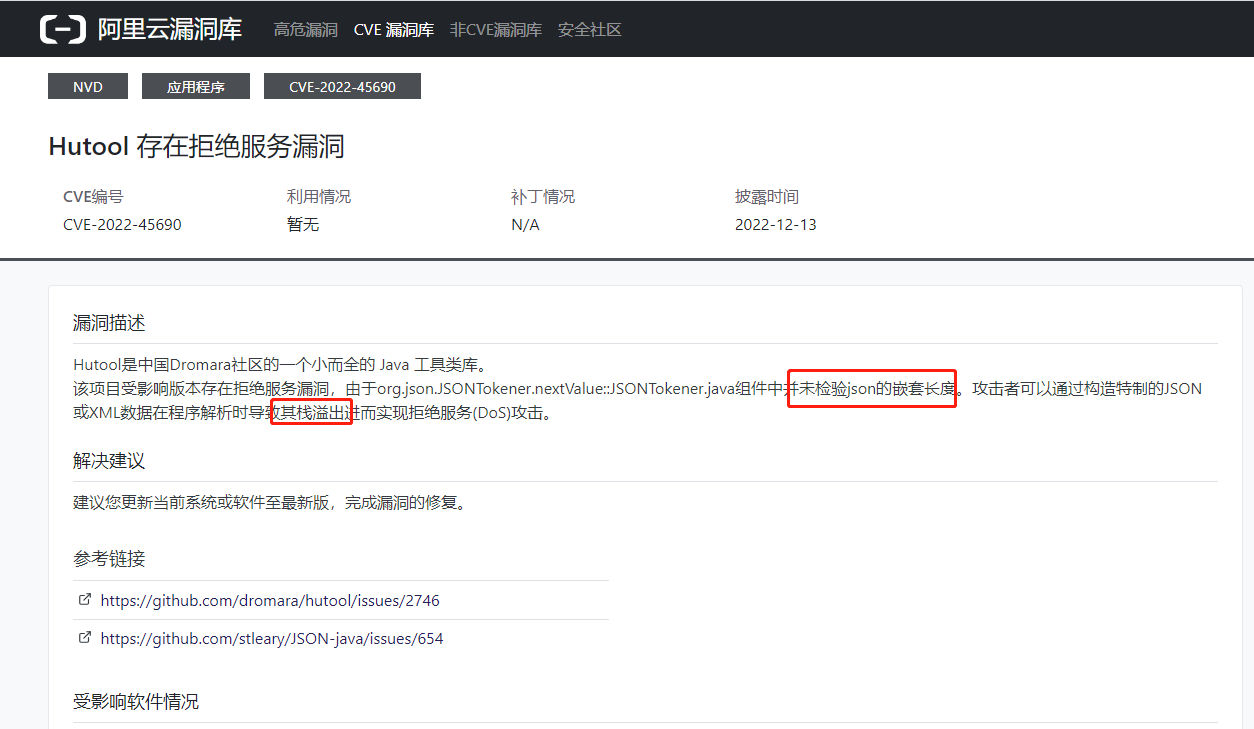The height and width of the screenshot is (729, 1254).
Task: Select the 受影响软件情况 section heading
Action: (136, 702)
